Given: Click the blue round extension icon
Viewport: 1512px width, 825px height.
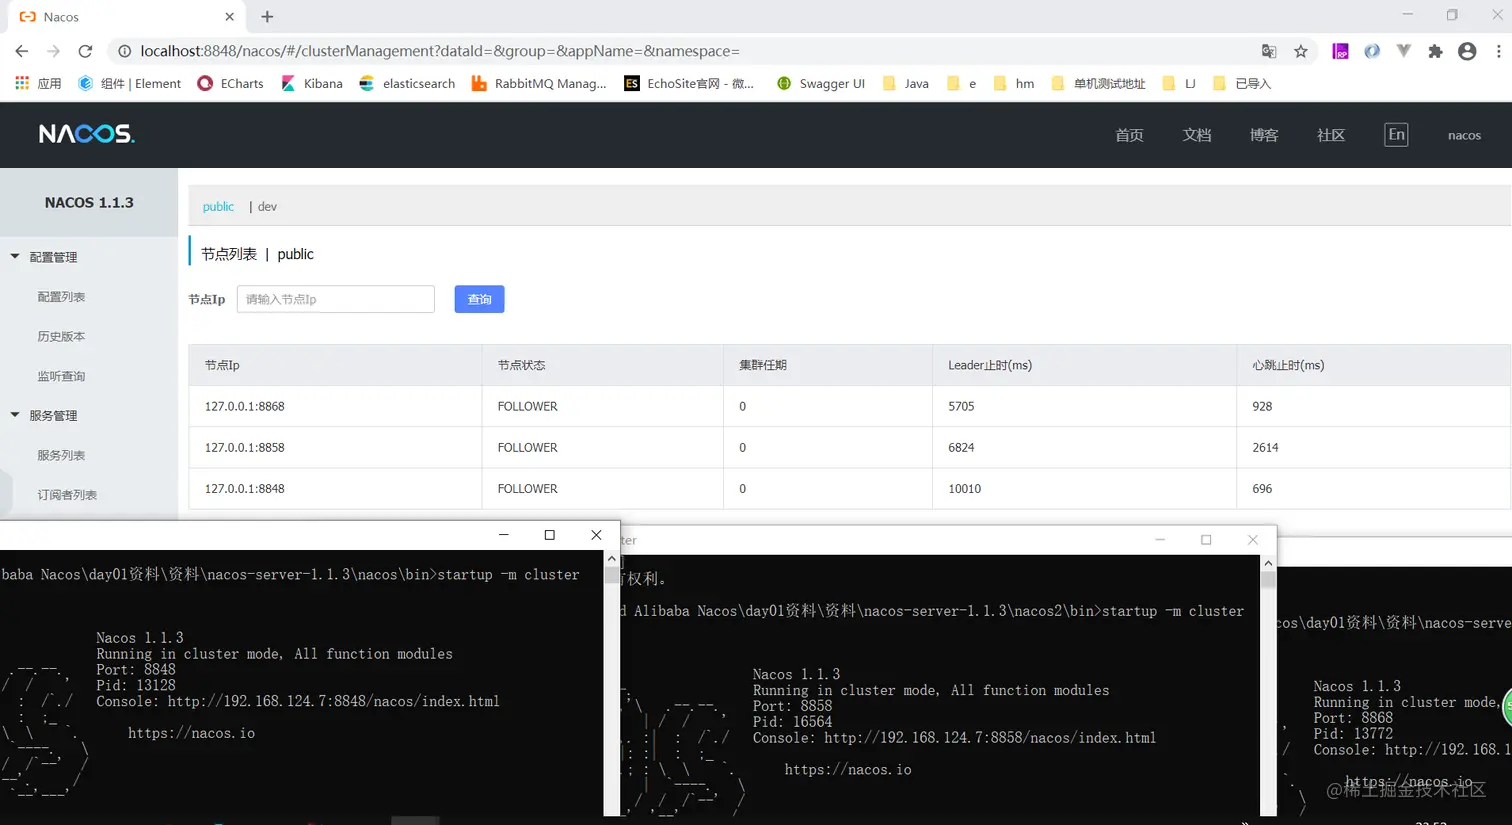Looking at the screenshot, I should [x=1372, y=51].
